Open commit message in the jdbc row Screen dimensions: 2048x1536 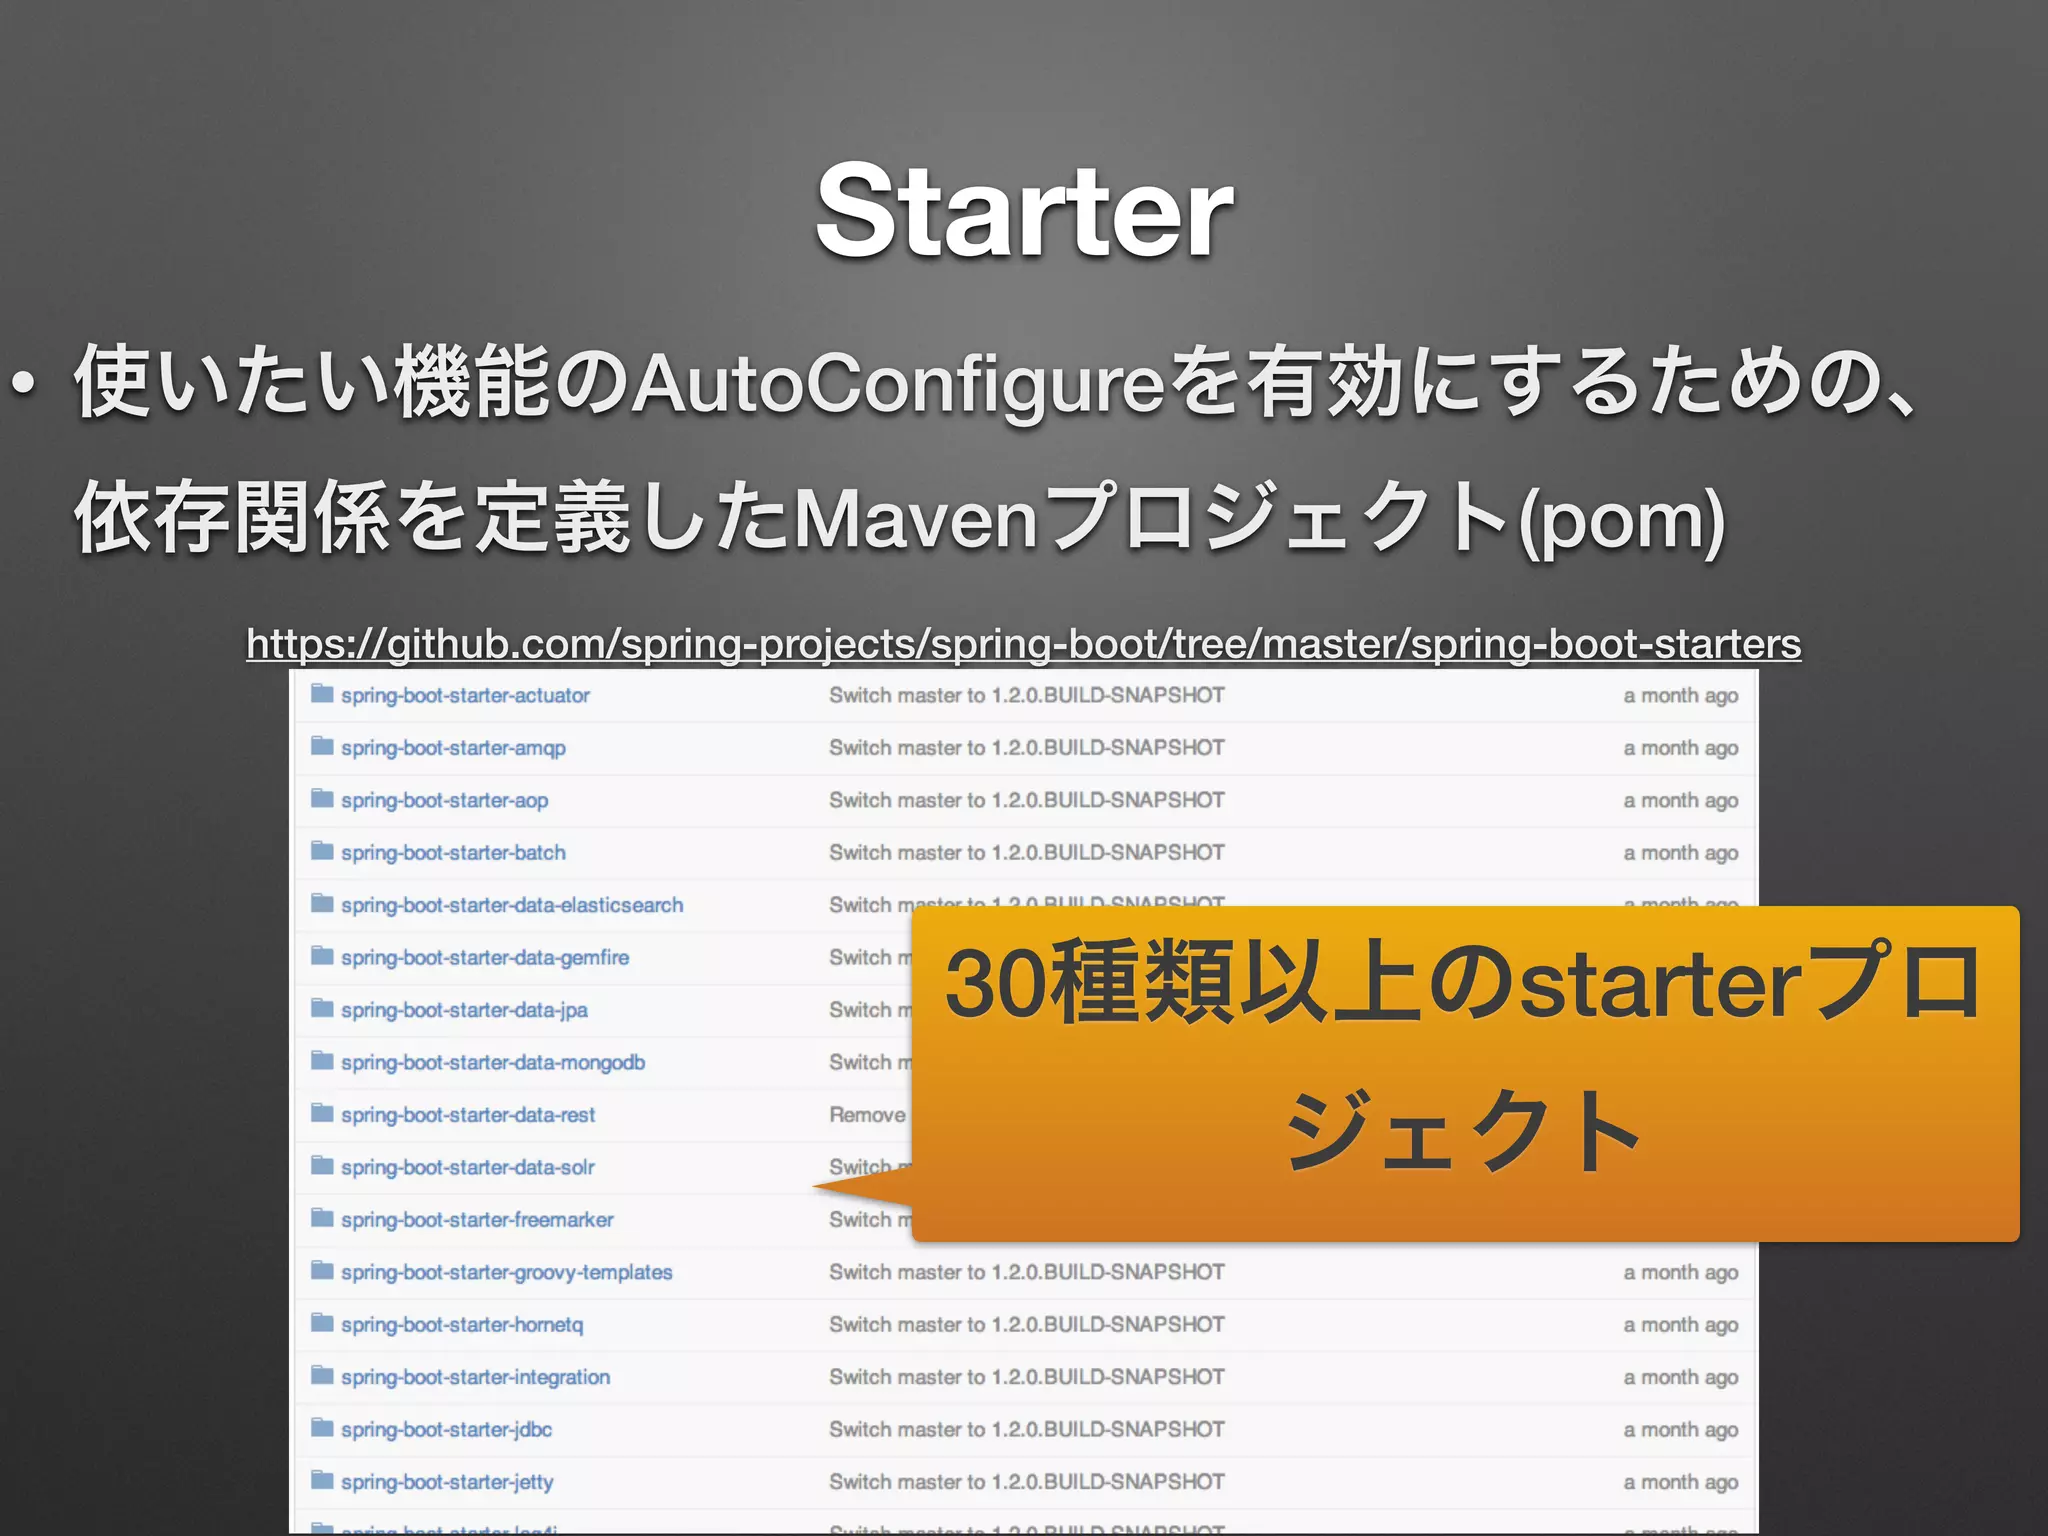click(x=1027, y=1430)
